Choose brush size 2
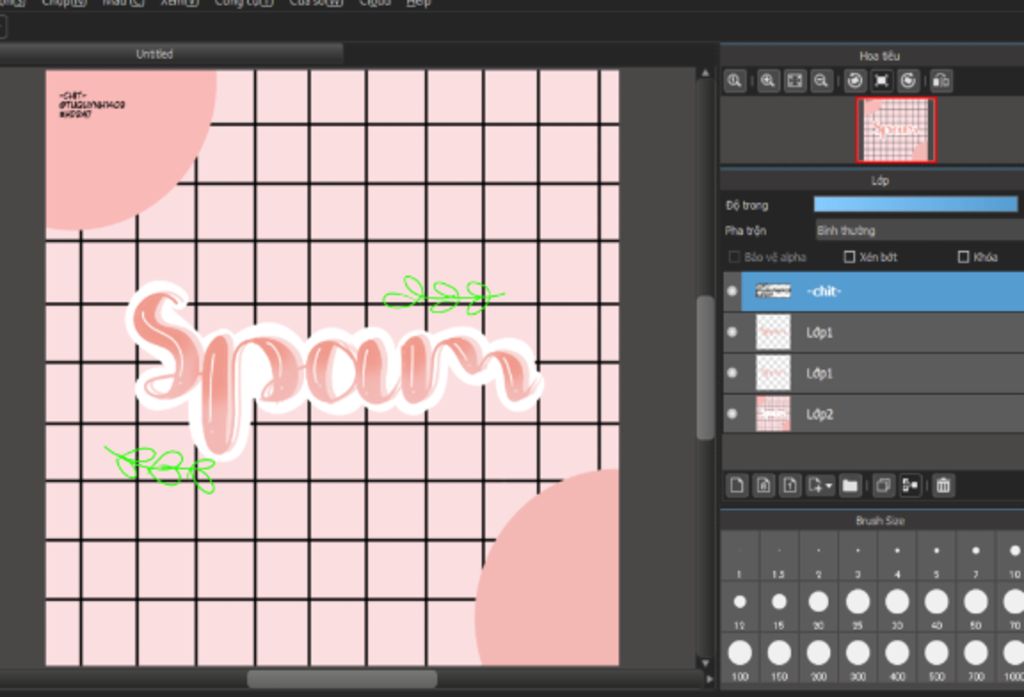 point(818,556)
